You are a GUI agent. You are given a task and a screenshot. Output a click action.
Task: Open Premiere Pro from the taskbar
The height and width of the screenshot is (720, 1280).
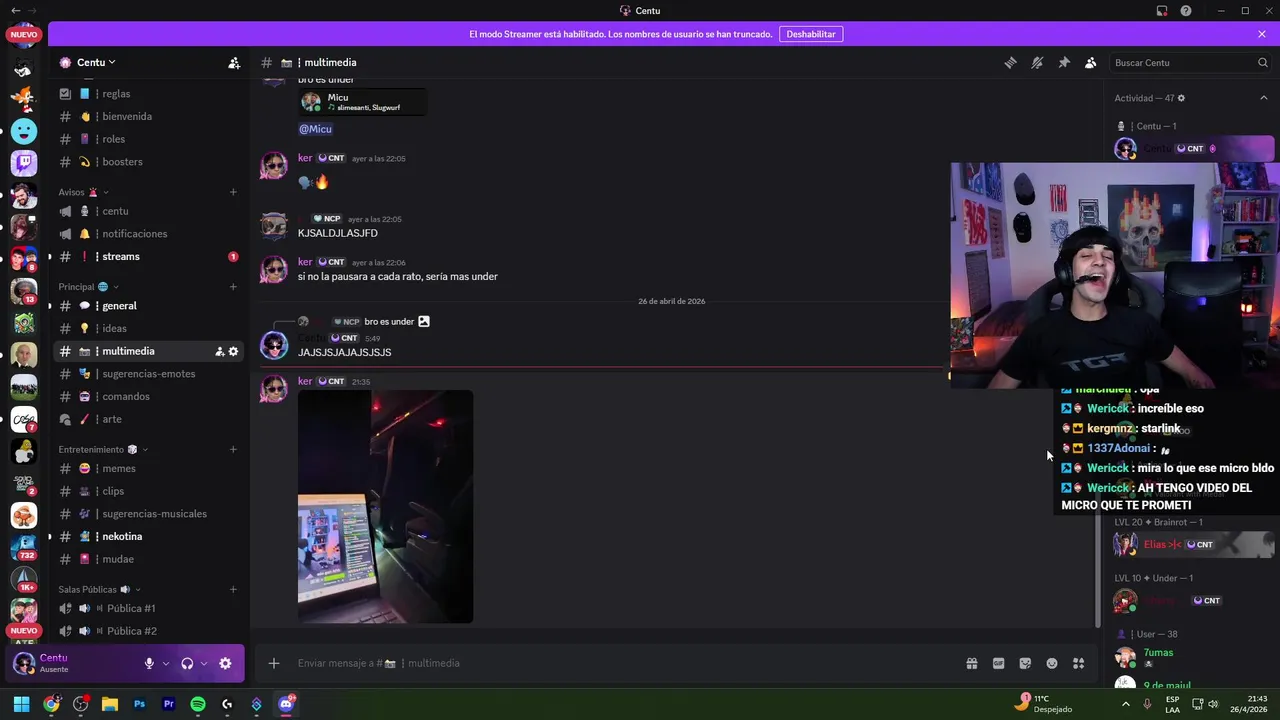click(168, 704)
